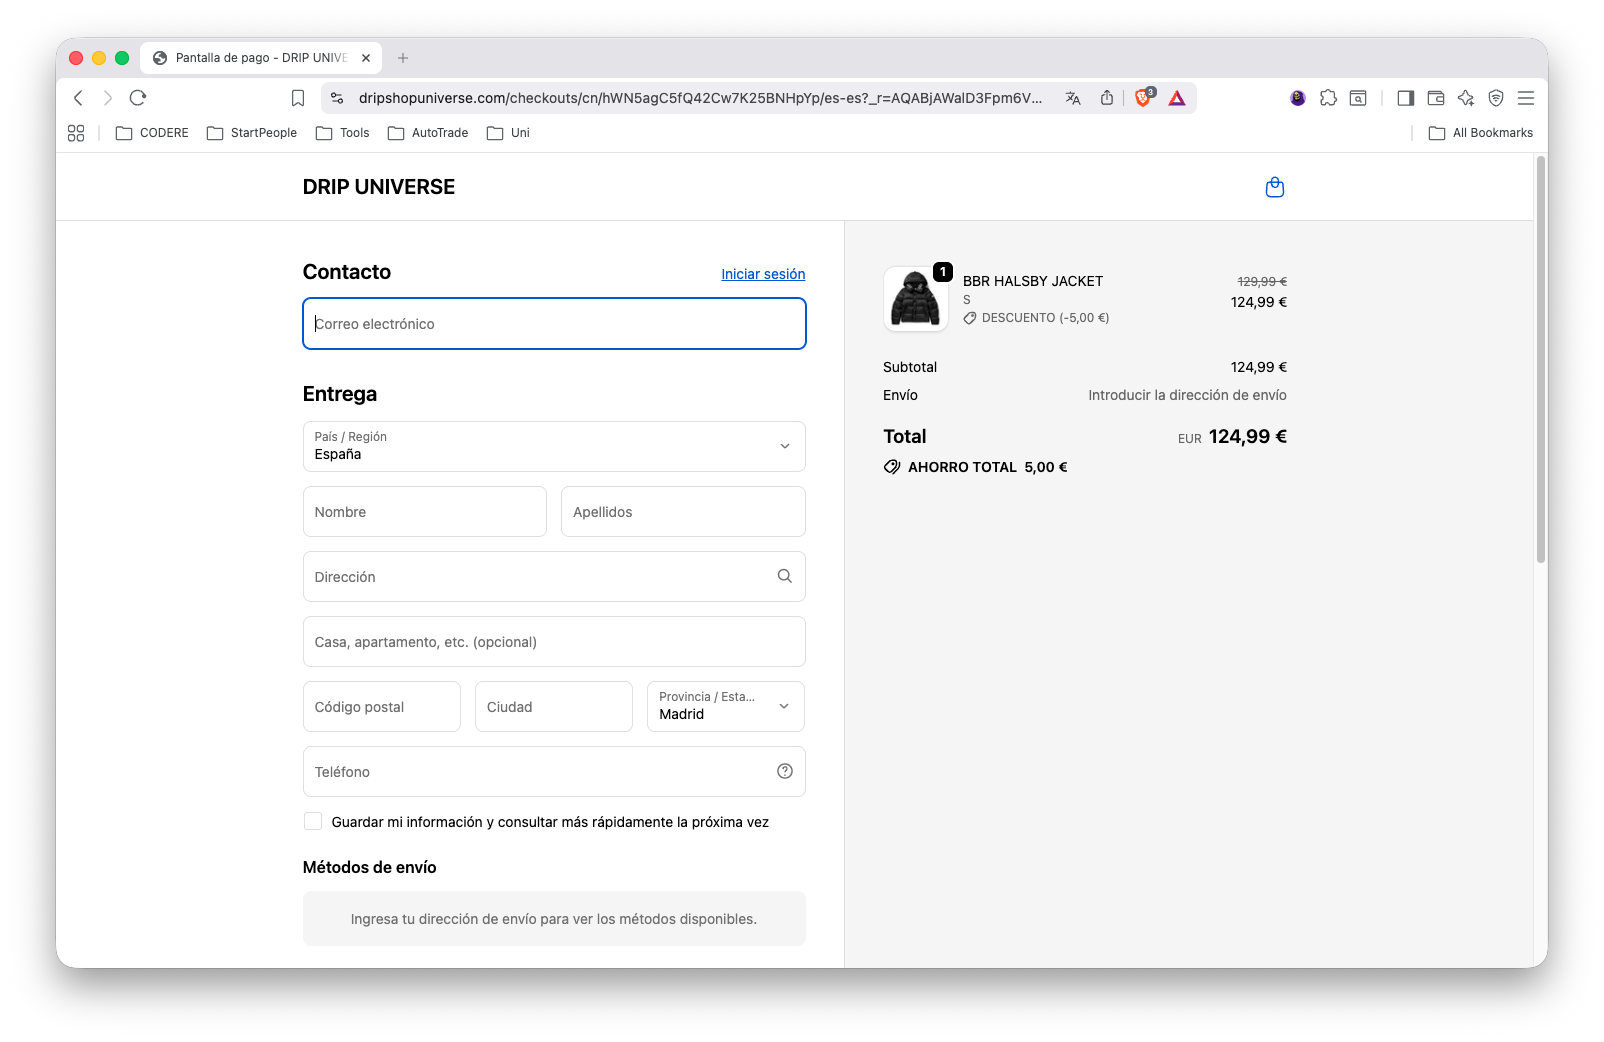Open the browser hamburger menu
This screenshot has height=1042, width=1604.
(1525, 98)
